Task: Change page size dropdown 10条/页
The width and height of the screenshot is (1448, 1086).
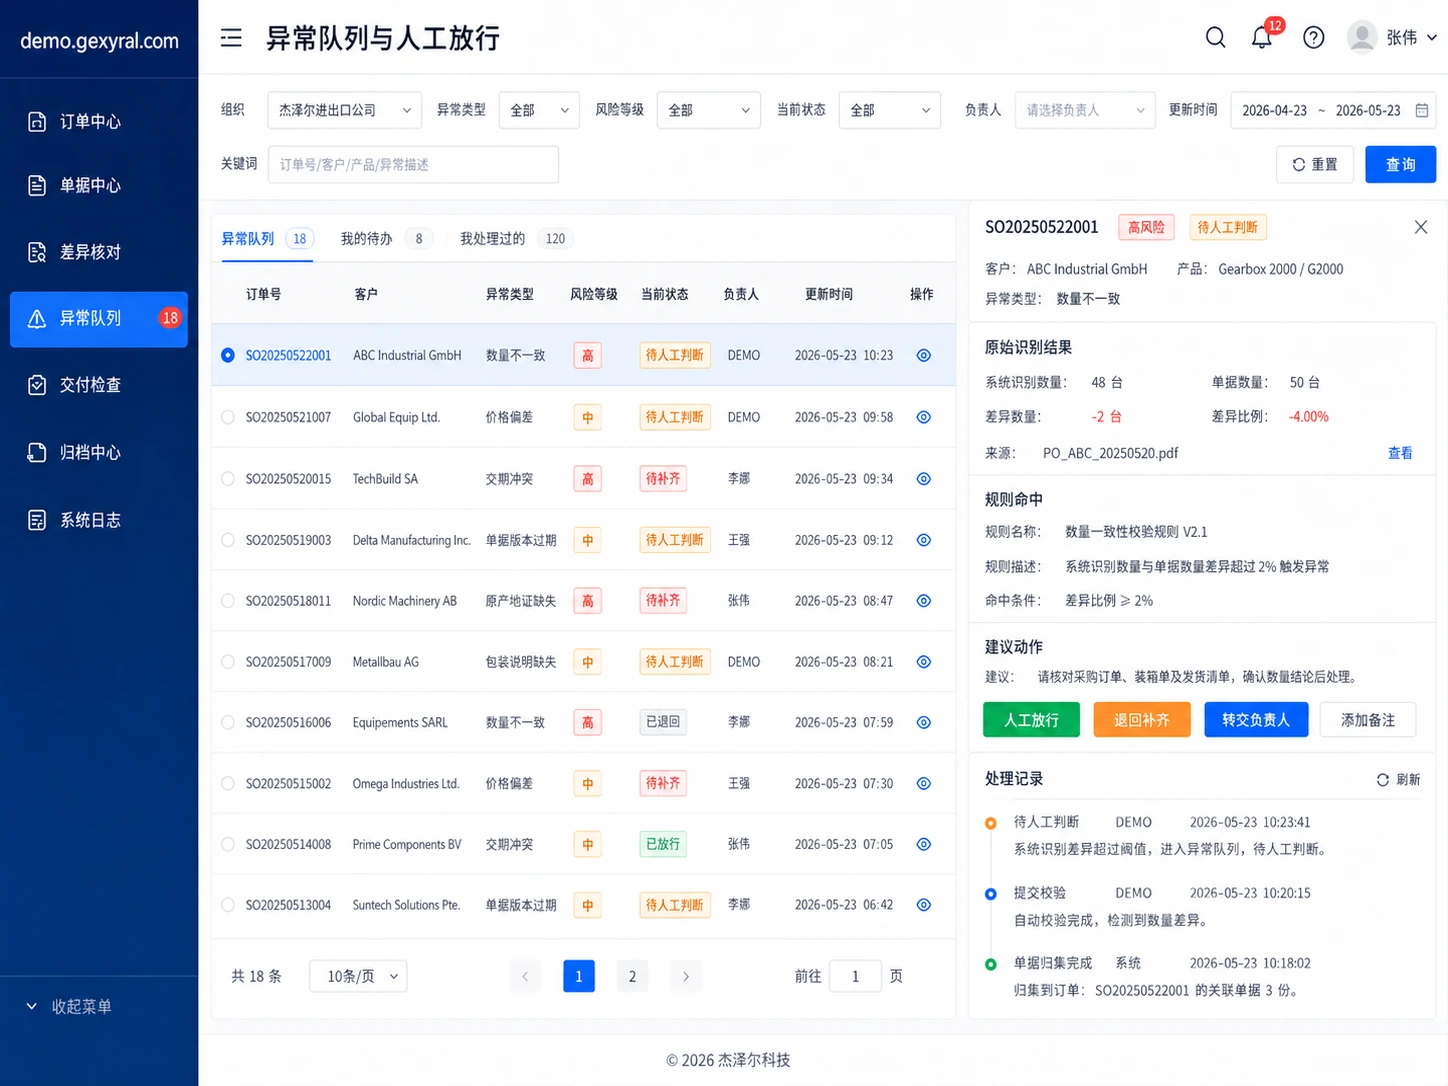Action: [x=359, y=976]
